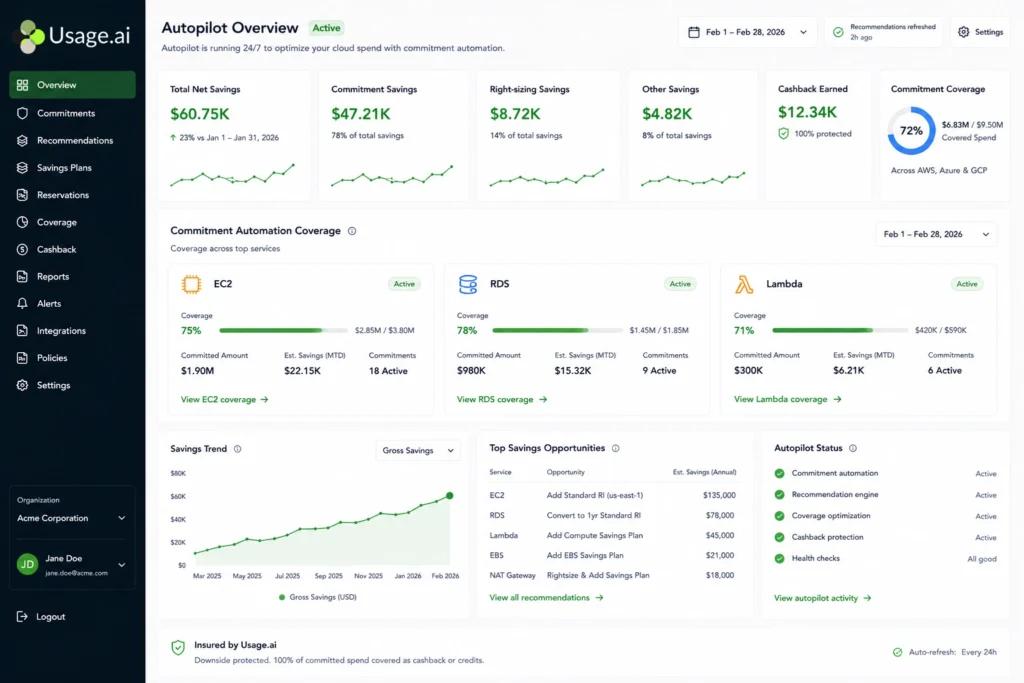
Task: Click the Total Net Savings sparkline
Action: click(x=232, y=175)
